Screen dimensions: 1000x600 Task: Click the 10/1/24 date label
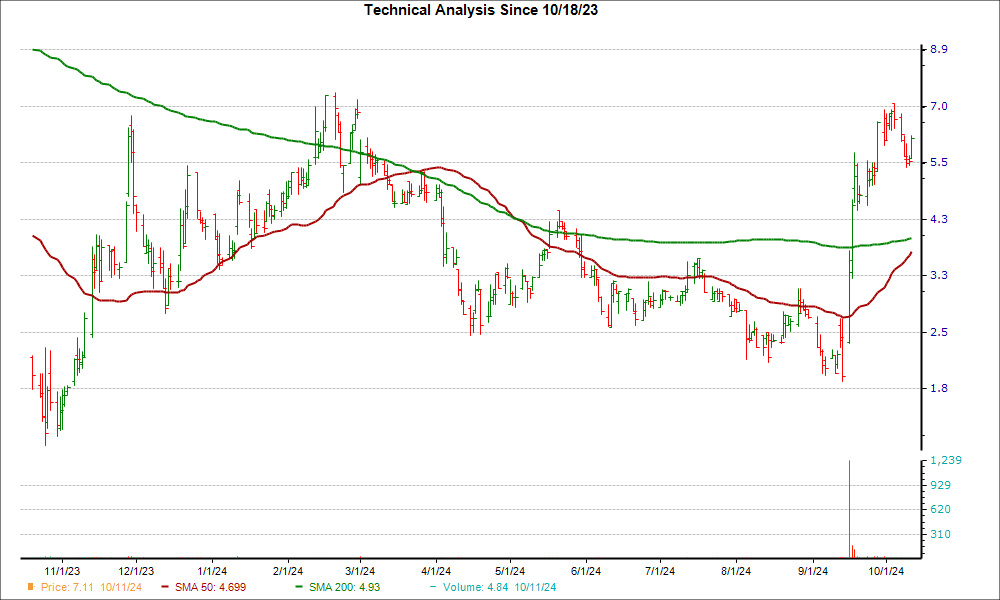pos(886,571)
